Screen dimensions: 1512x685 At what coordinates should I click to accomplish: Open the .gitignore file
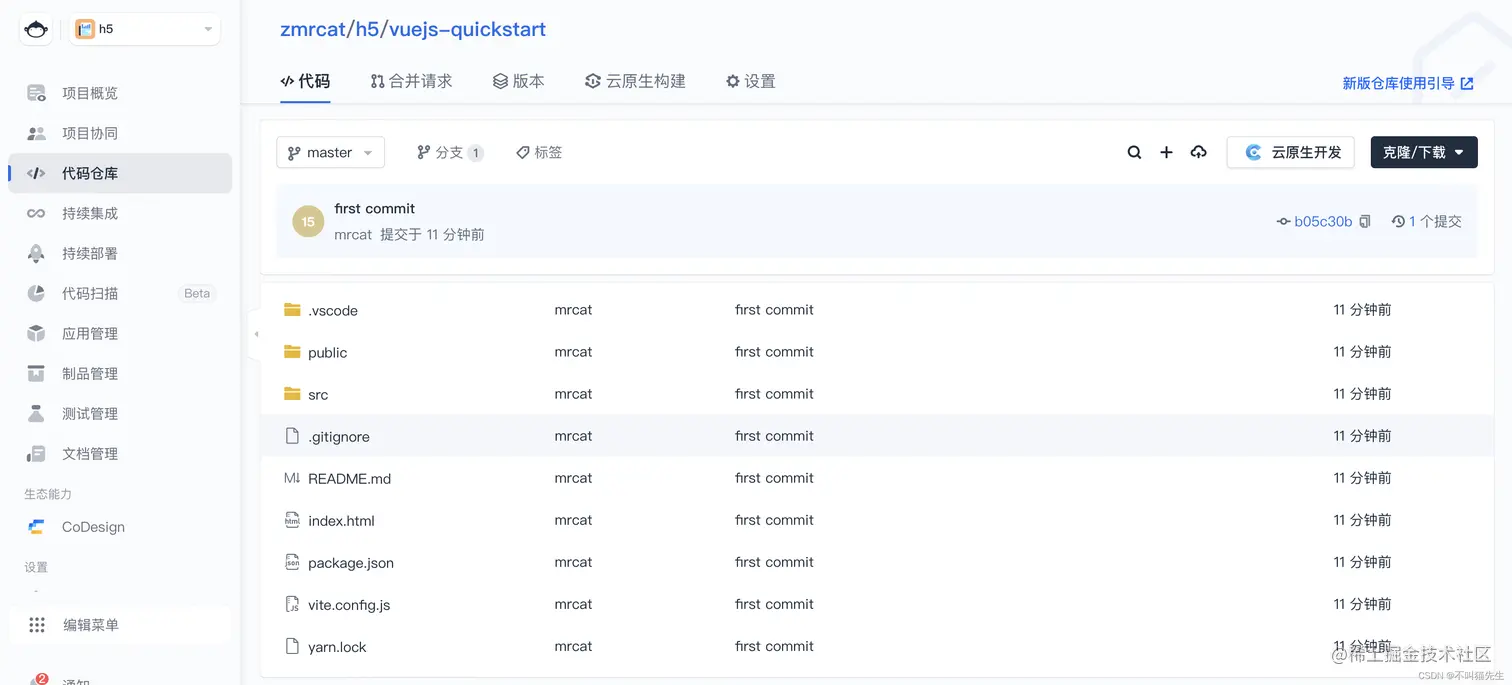pyautogui.click(x=339, y=437)
